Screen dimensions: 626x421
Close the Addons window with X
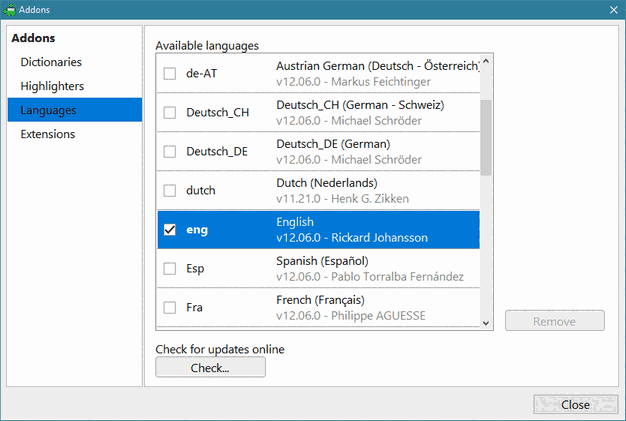[x=613, y=9]
